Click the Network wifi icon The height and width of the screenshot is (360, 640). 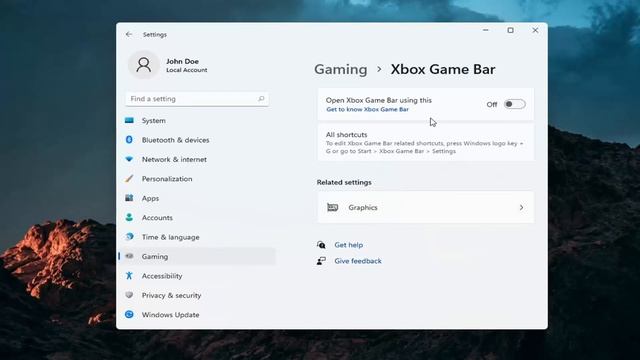[129, 159]
